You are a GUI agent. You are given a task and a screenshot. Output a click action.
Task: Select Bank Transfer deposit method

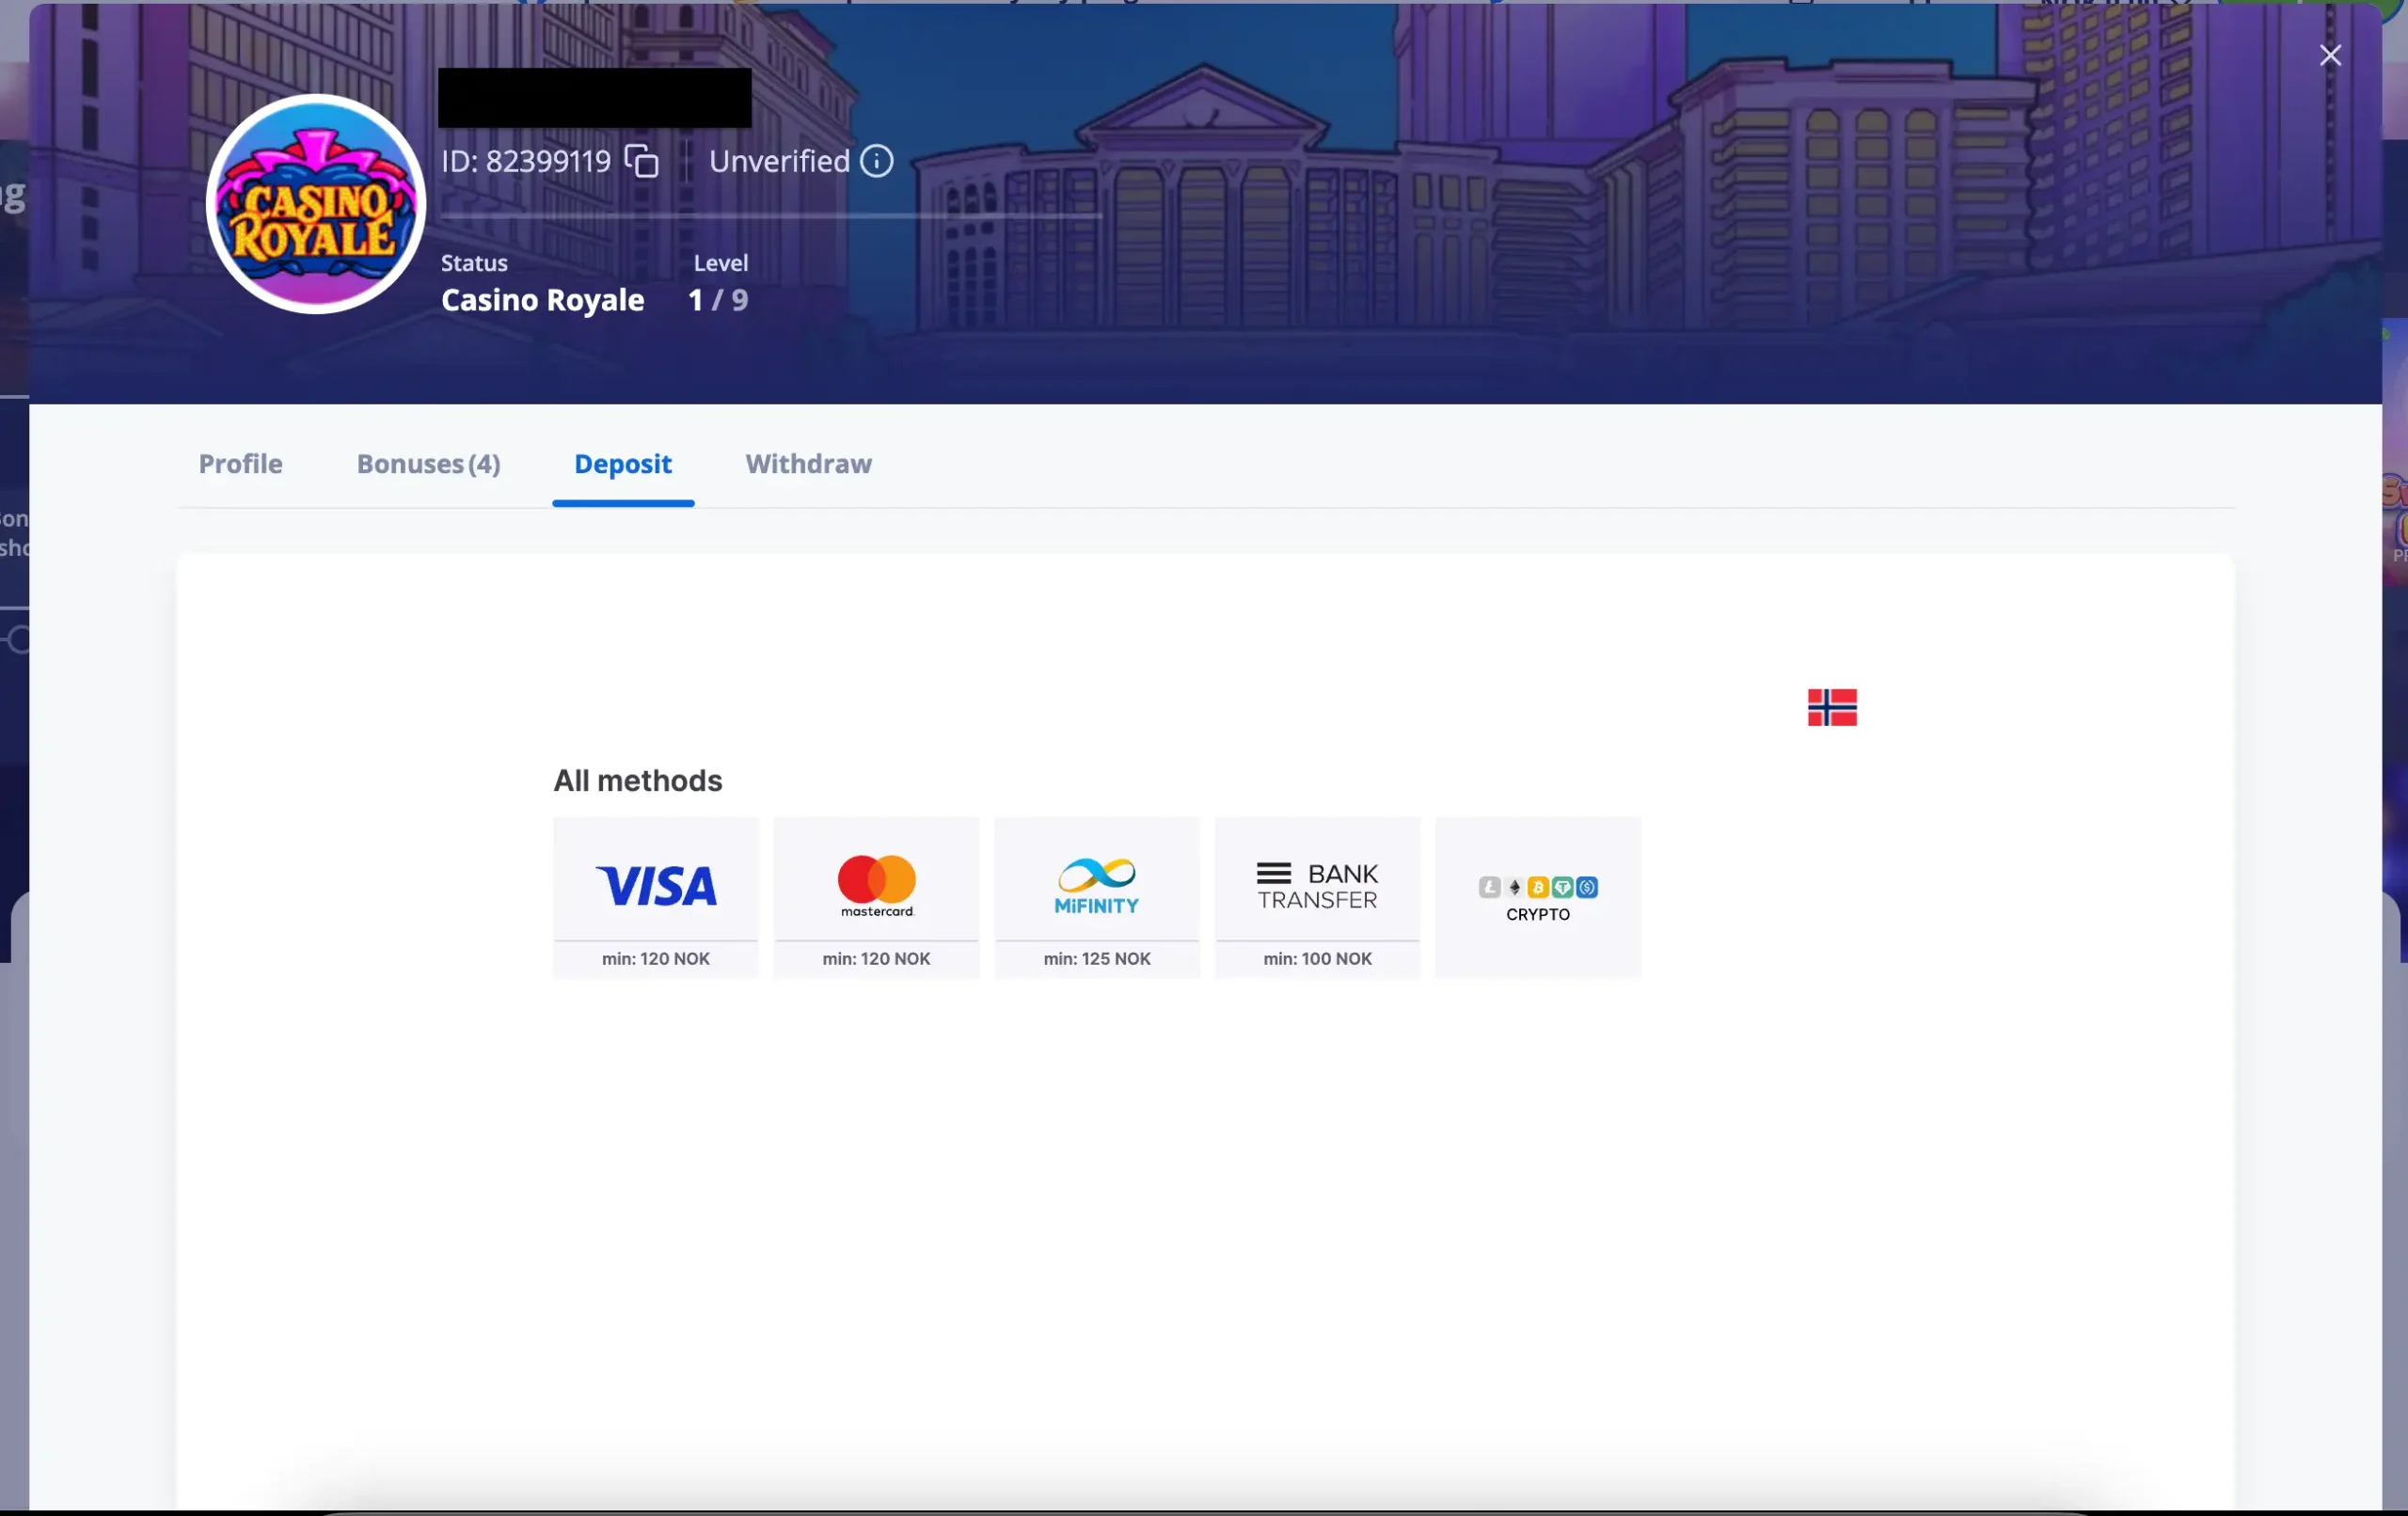(x=1317, y=897)
